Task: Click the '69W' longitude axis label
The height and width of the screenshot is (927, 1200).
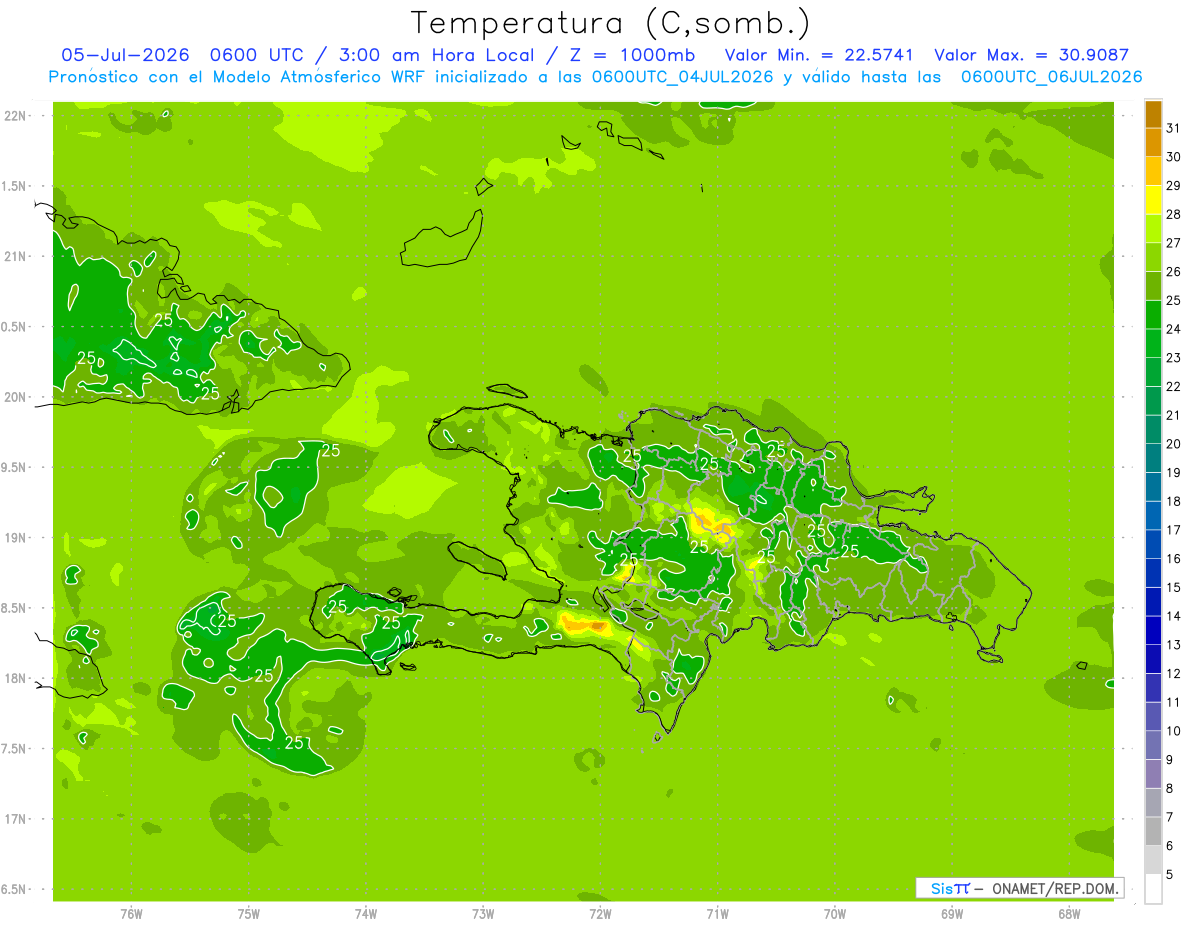Action: click(952, 914)
